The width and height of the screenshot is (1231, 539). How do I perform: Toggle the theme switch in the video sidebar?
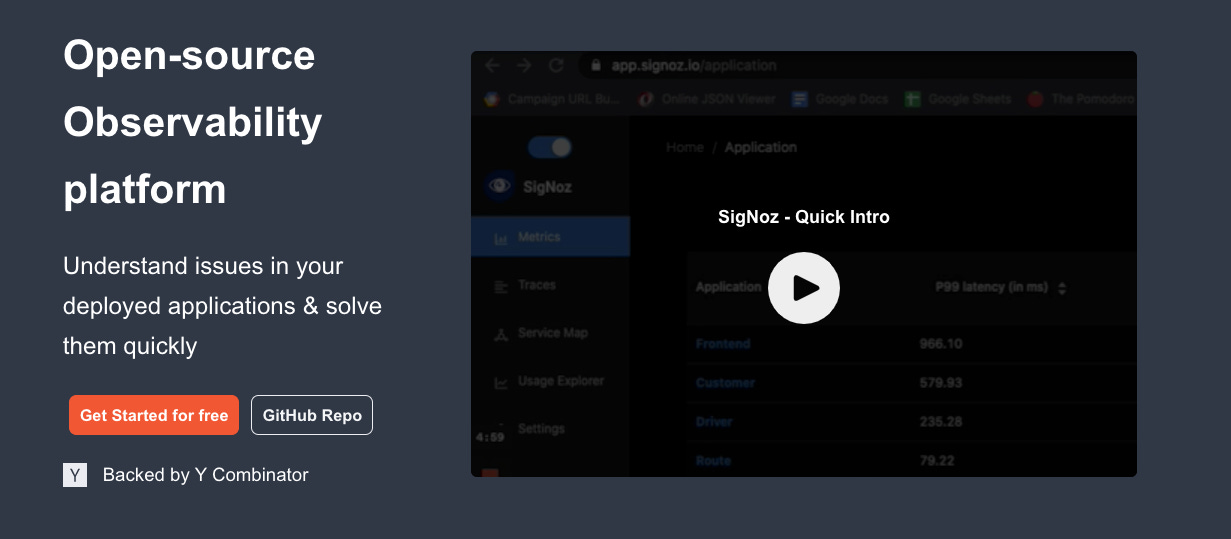pyautogui.click(x=549, y=147)
